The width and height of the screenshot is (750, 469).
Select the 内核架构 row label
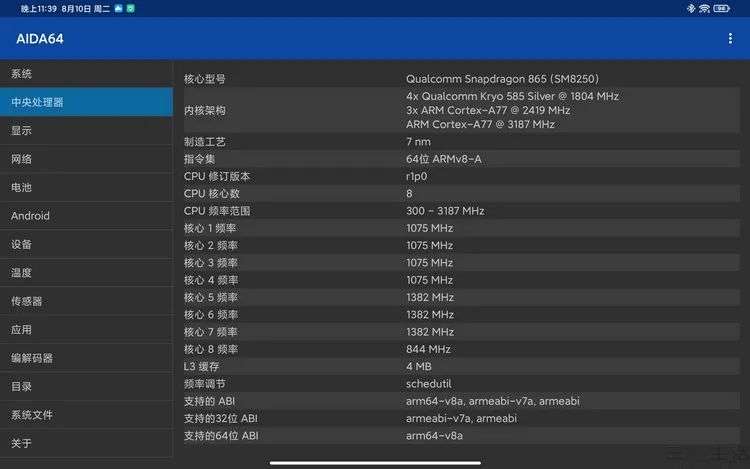tap(204, 110)
